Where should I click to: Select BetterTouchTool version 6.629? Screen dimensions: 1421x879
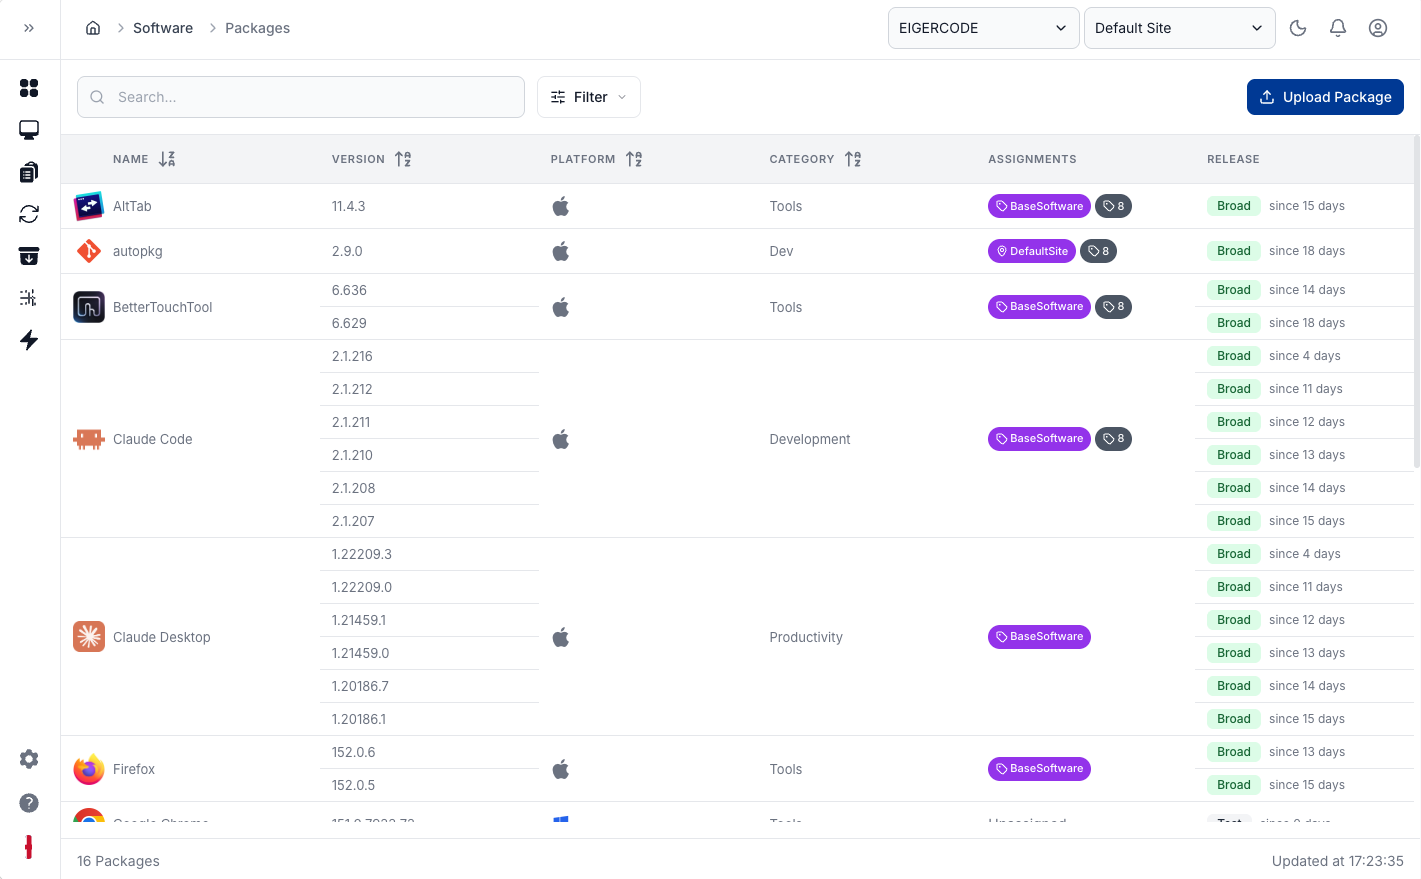tap(349, 323)
